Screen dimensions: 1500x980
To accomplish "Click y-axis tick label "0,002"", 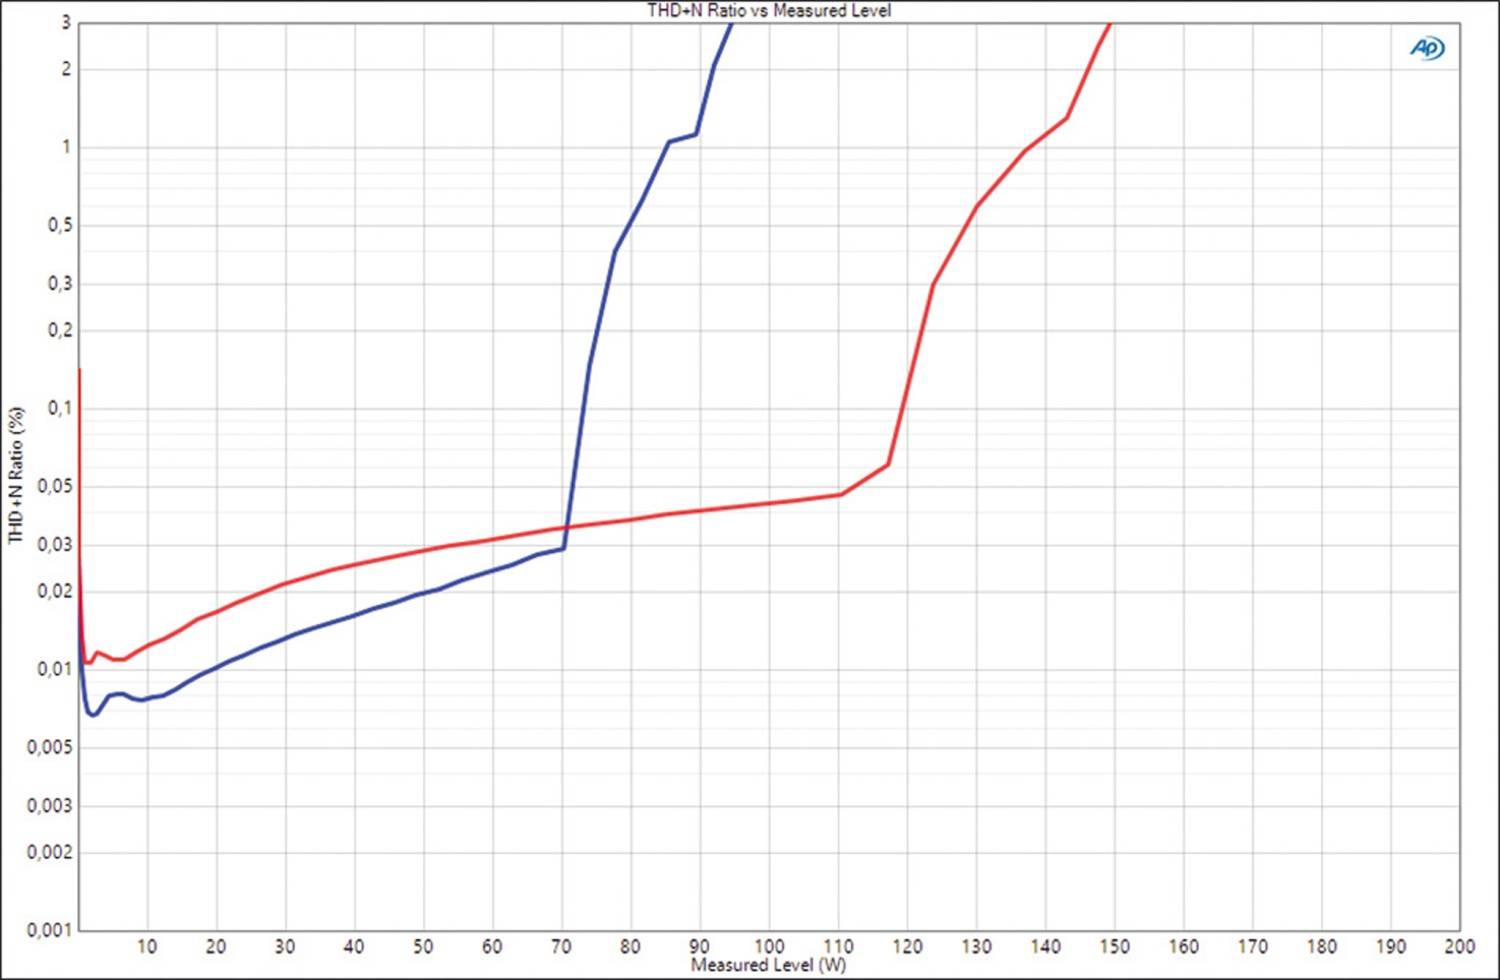I will click(x=50, y=852).
